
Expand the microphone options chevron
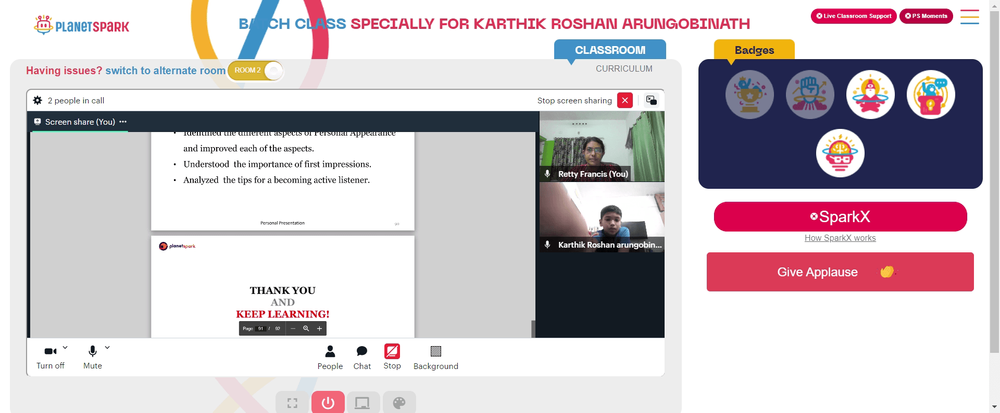[x=107, y=347]
